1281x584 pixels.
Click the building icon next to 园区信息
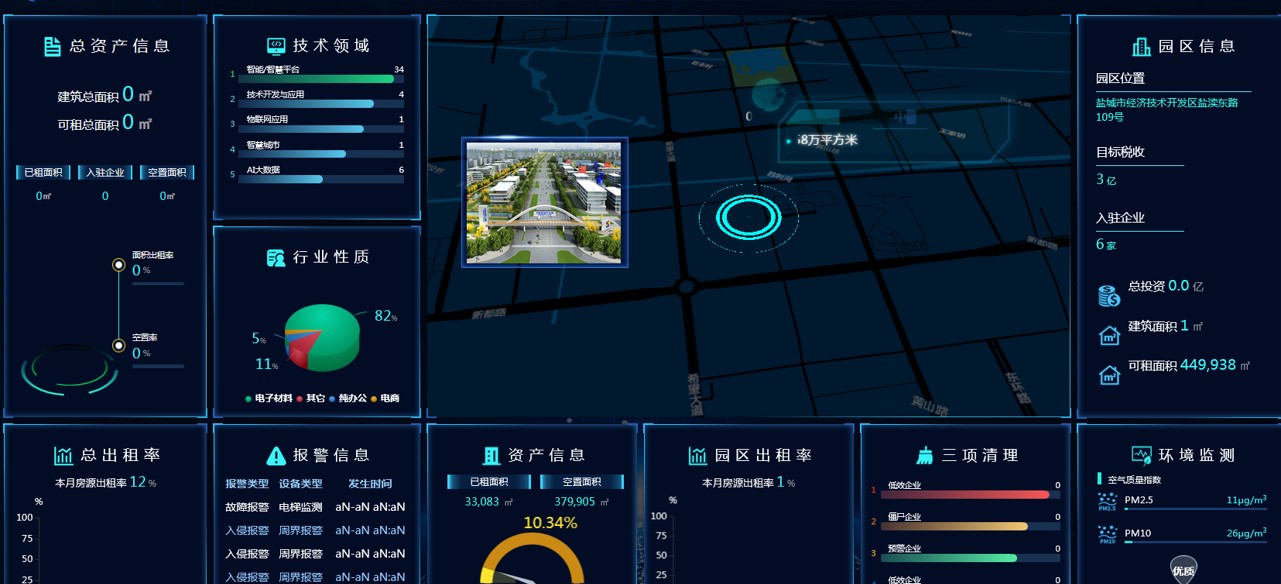click(x=1141, y=46)
